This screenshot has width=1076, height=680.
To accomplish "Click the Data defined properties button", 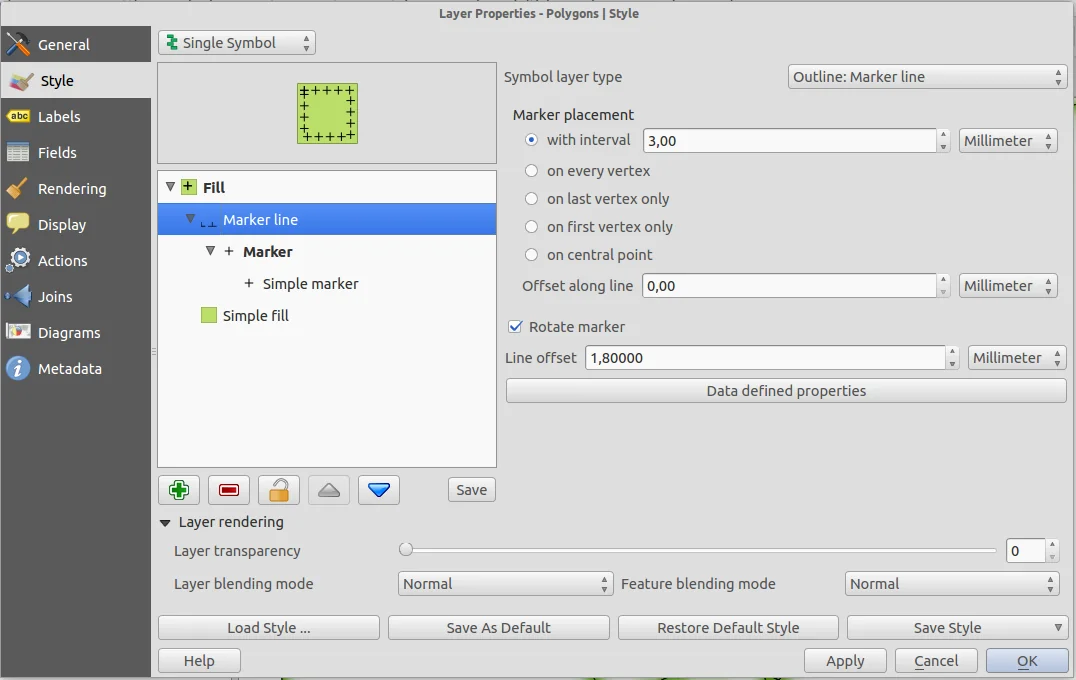I will (786, 391).
